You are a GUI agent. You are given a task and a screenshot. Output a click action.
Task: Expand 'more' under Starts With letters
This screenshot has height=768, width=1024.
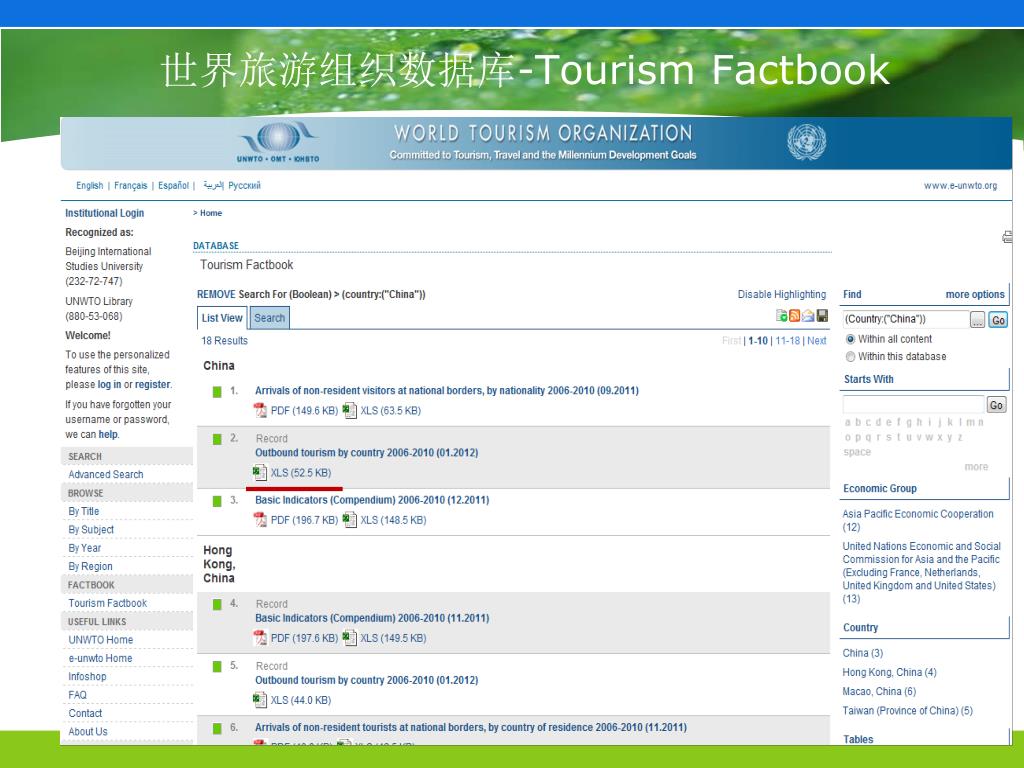tap(976, 467)
